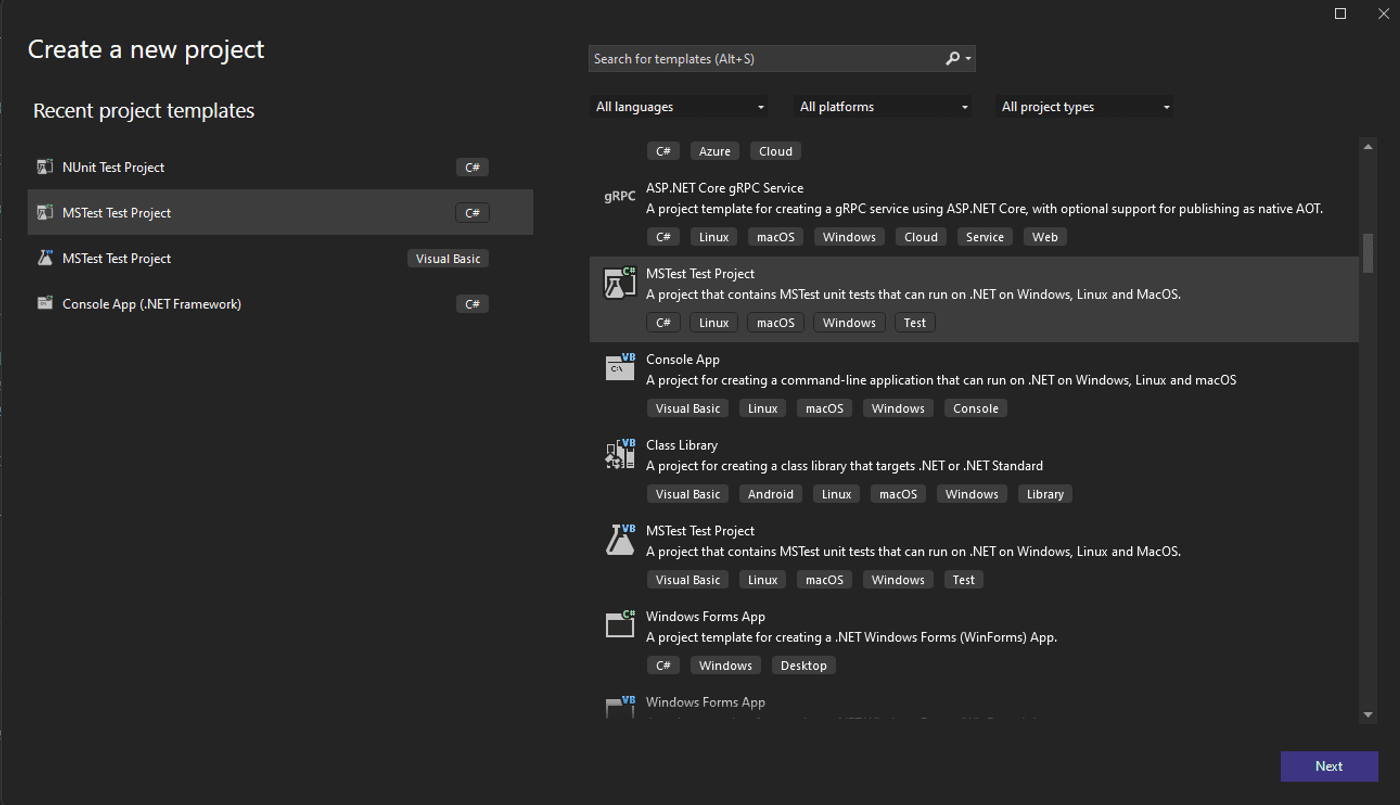Click the Android tag under Class Library
1400x805 pixels.
(771, 494)
